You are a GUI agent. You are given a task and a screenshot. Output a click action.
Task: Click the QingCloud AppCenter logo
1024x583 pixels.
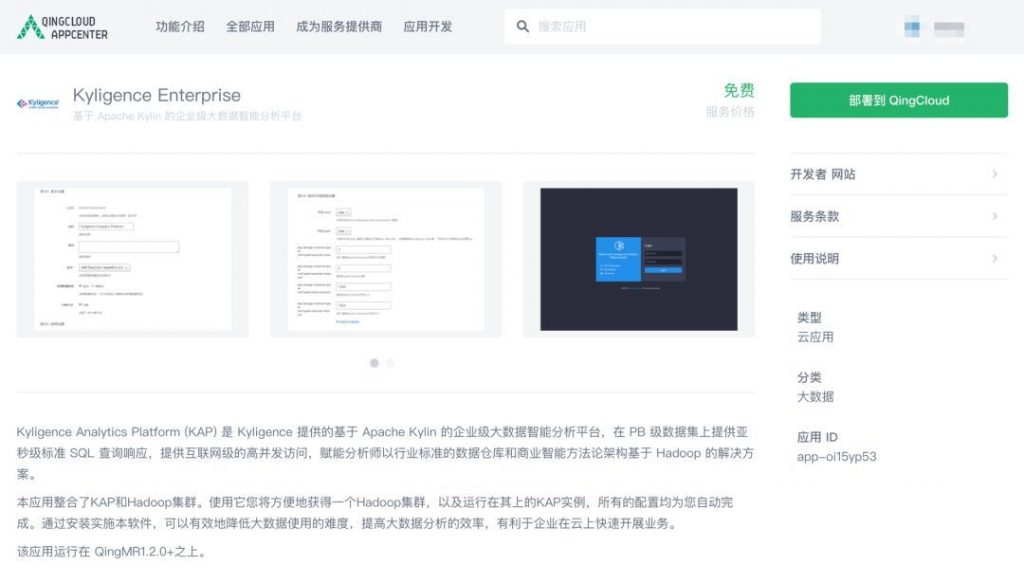pyautogui.click(x=62, y=27)
